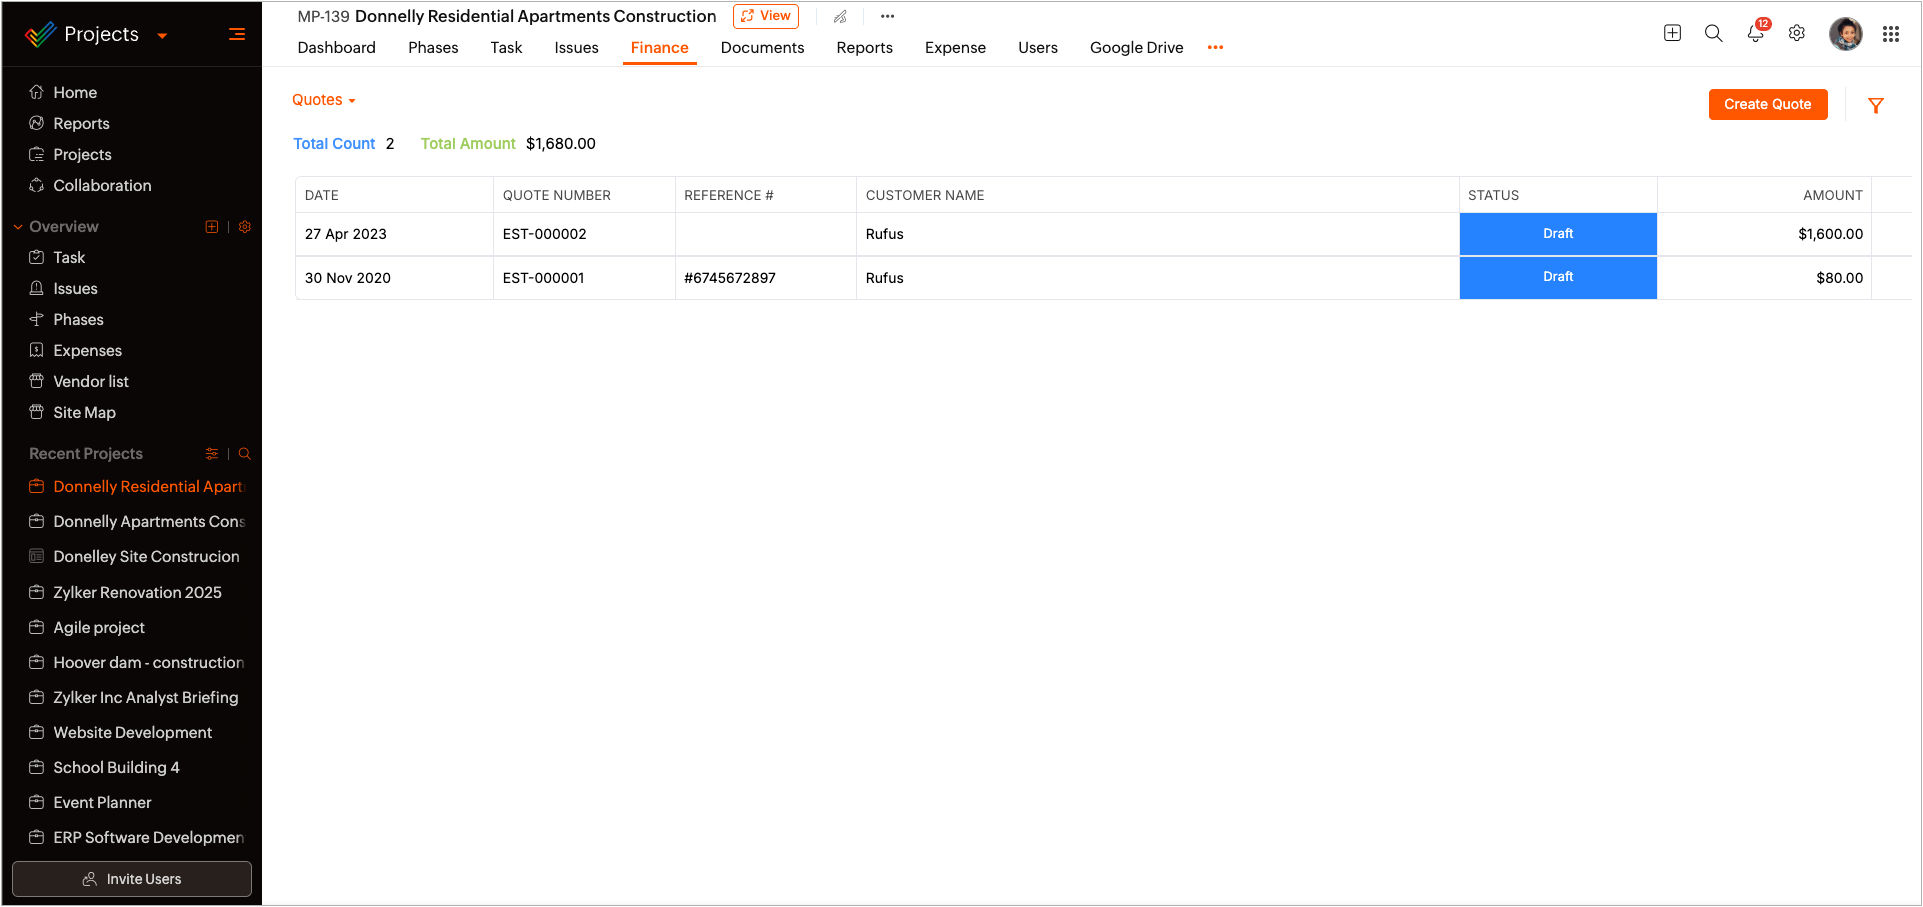Screen dimensions: 1923x907
Task: Click the Overview section gear icon
Action: click(245, 227)
